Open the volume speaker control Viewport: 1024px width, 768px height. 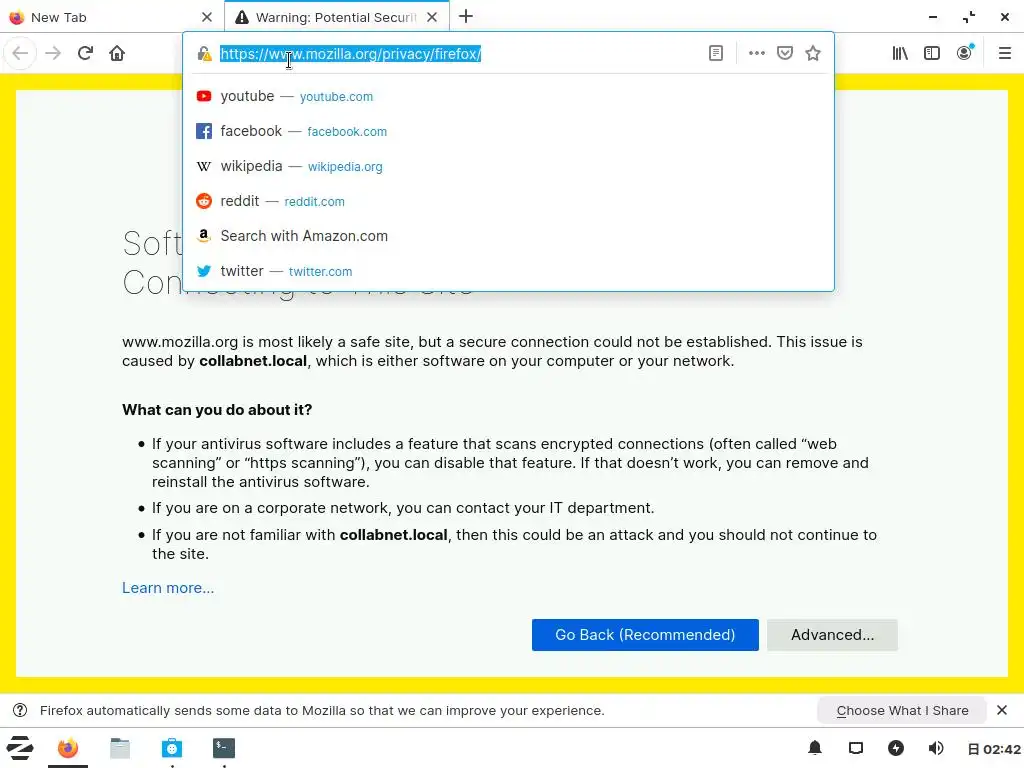point(936,748)
